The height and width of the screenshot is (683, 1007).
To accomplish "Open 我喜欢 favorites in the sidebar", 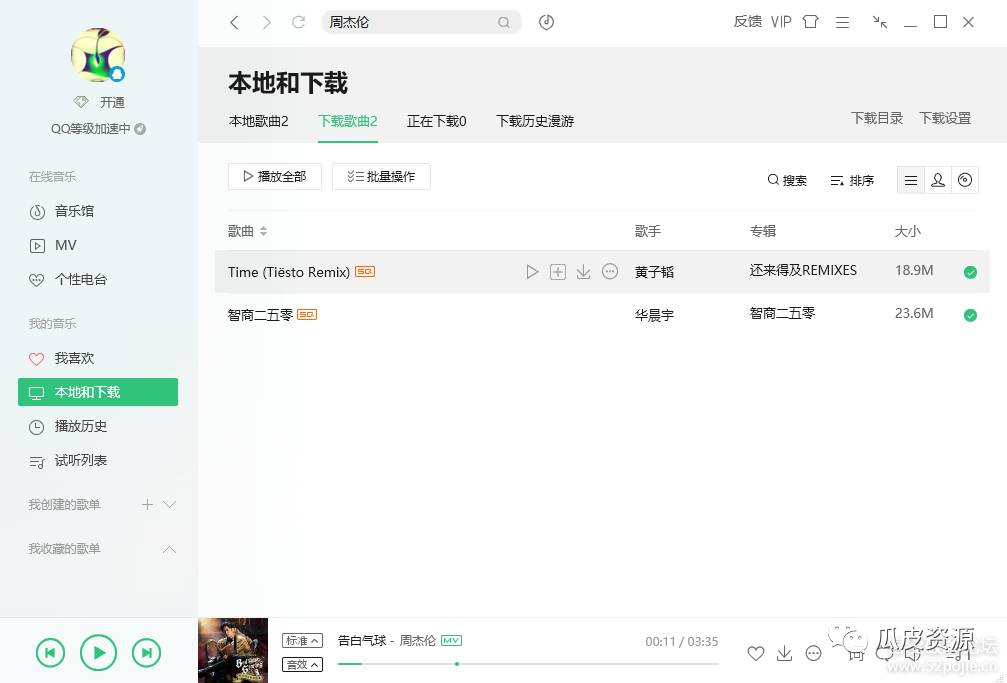I will pos(62,359).
